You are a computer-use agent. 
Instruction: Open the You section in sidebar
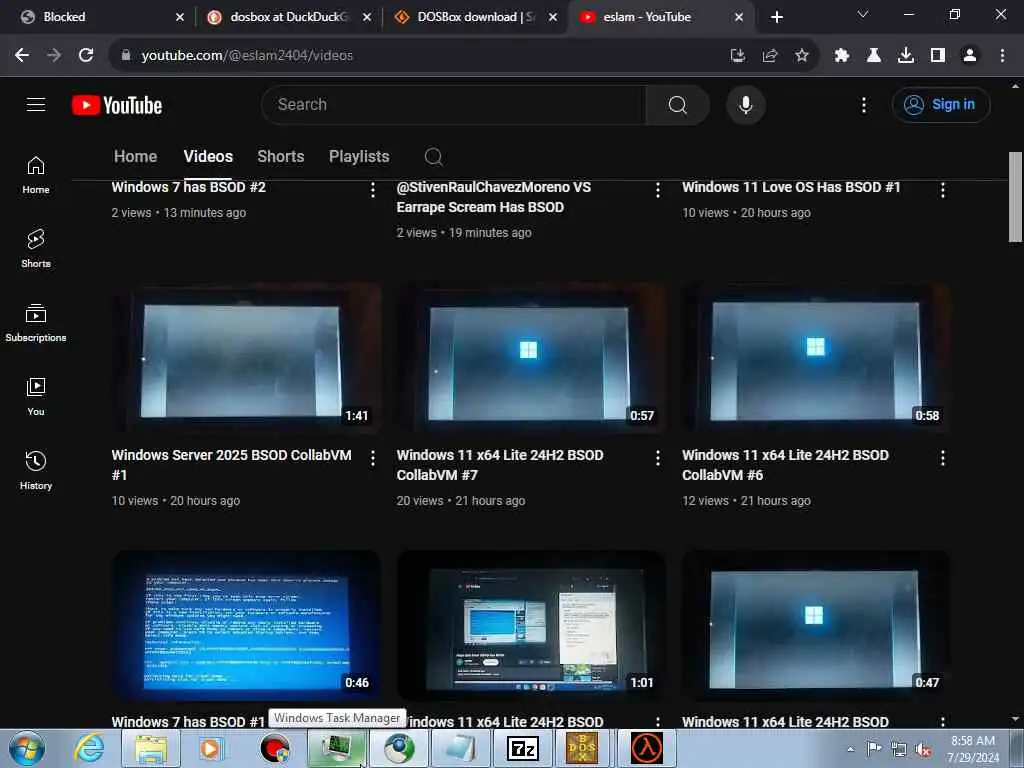36,397
